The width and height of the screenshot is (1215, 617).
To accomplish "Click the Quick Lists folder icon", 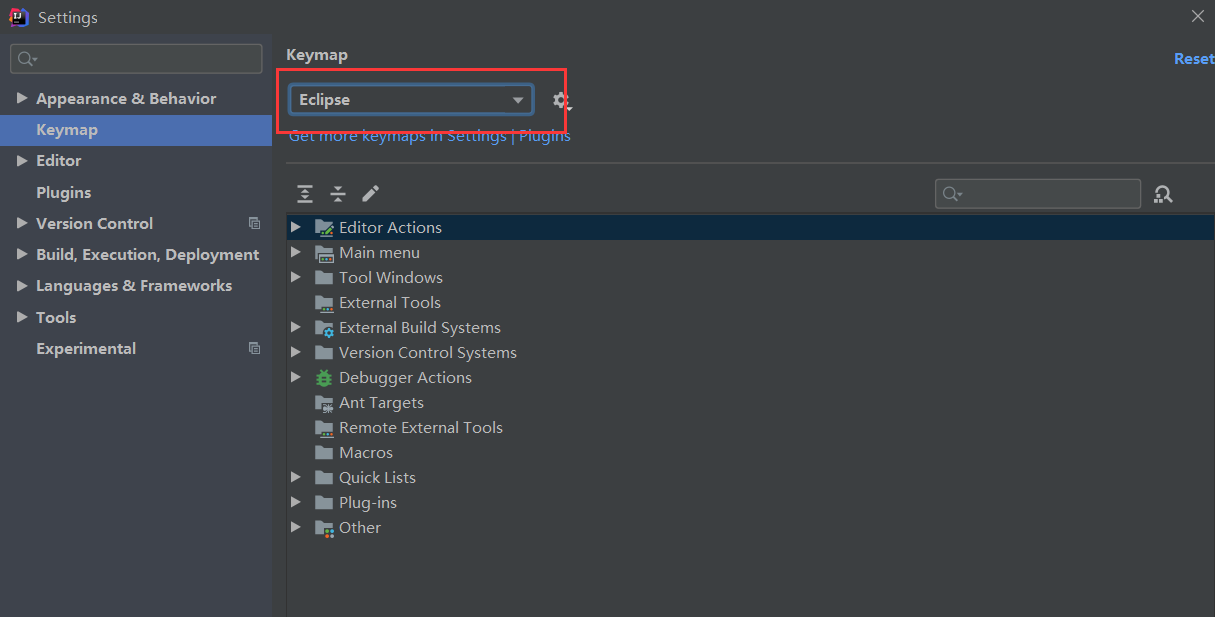I will click(x=324, y=478).
